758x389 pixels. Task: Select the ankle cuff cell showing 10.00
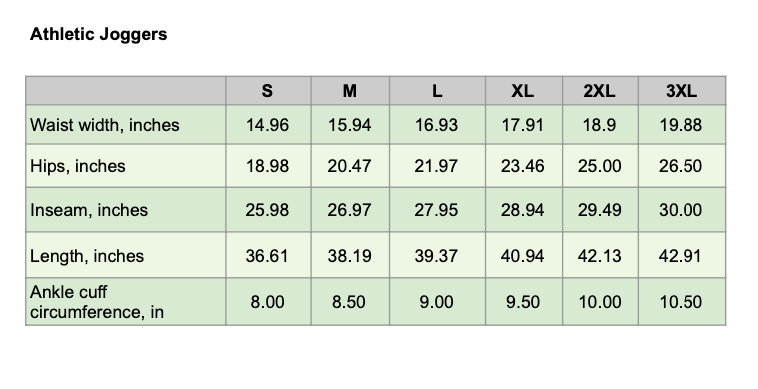coord(600,302)
